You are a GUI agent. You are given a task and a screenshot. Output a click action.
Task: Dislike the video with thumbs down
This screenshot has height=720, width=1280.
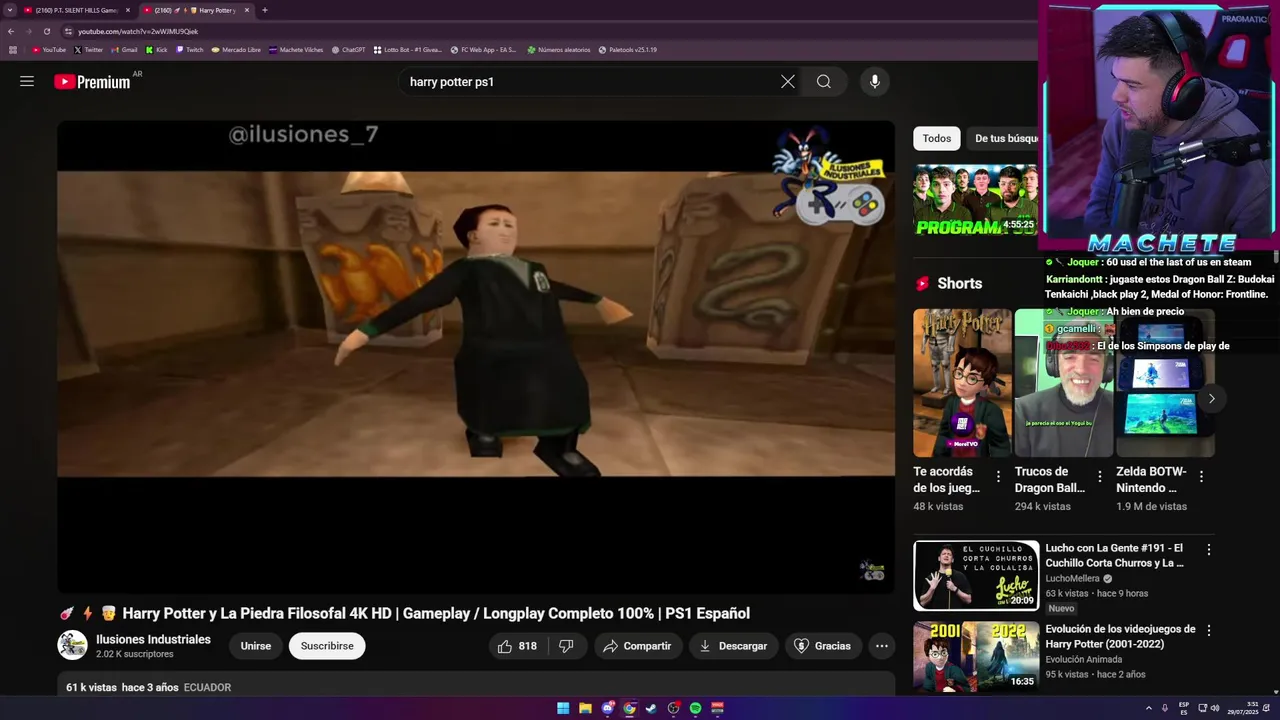[566, 646]
